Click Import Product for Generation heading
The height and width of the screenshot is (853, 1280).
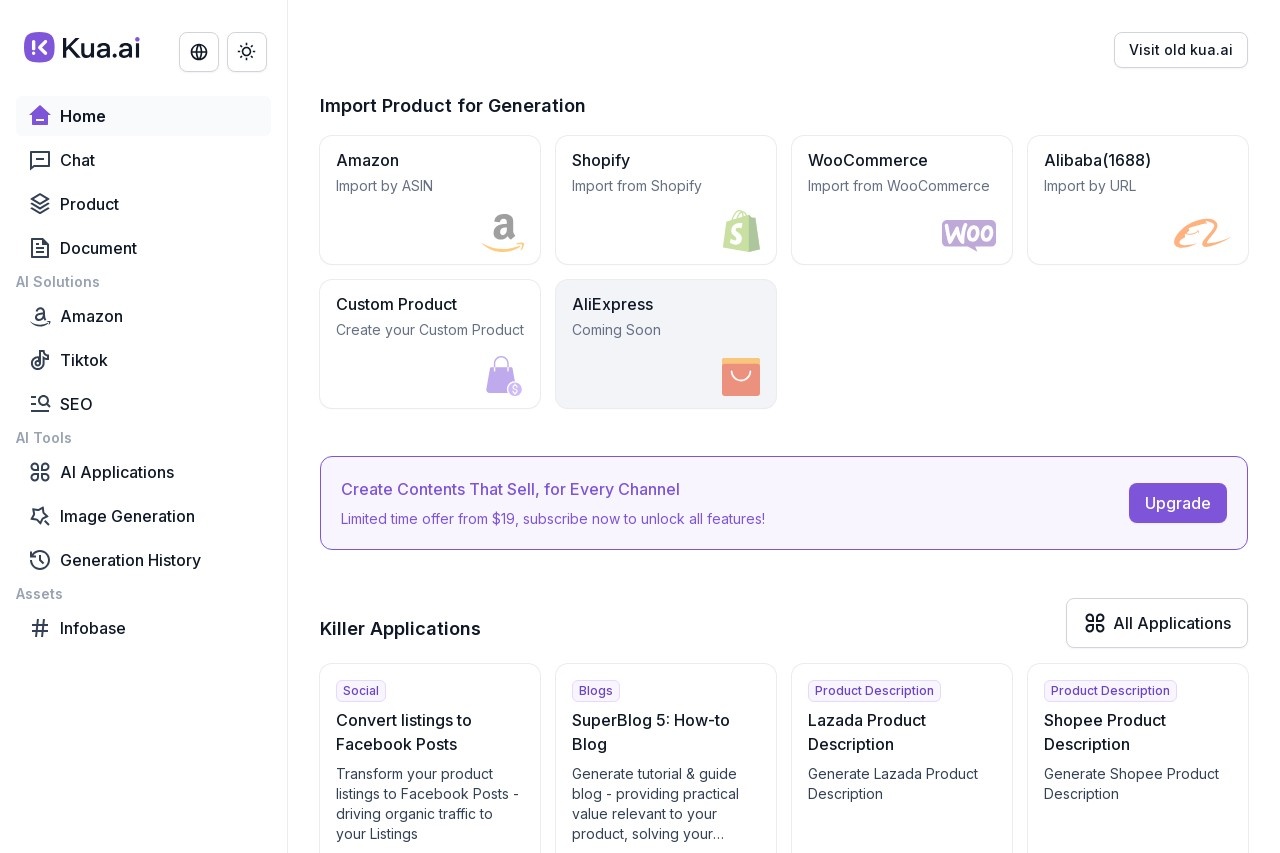tap(453, 105)
